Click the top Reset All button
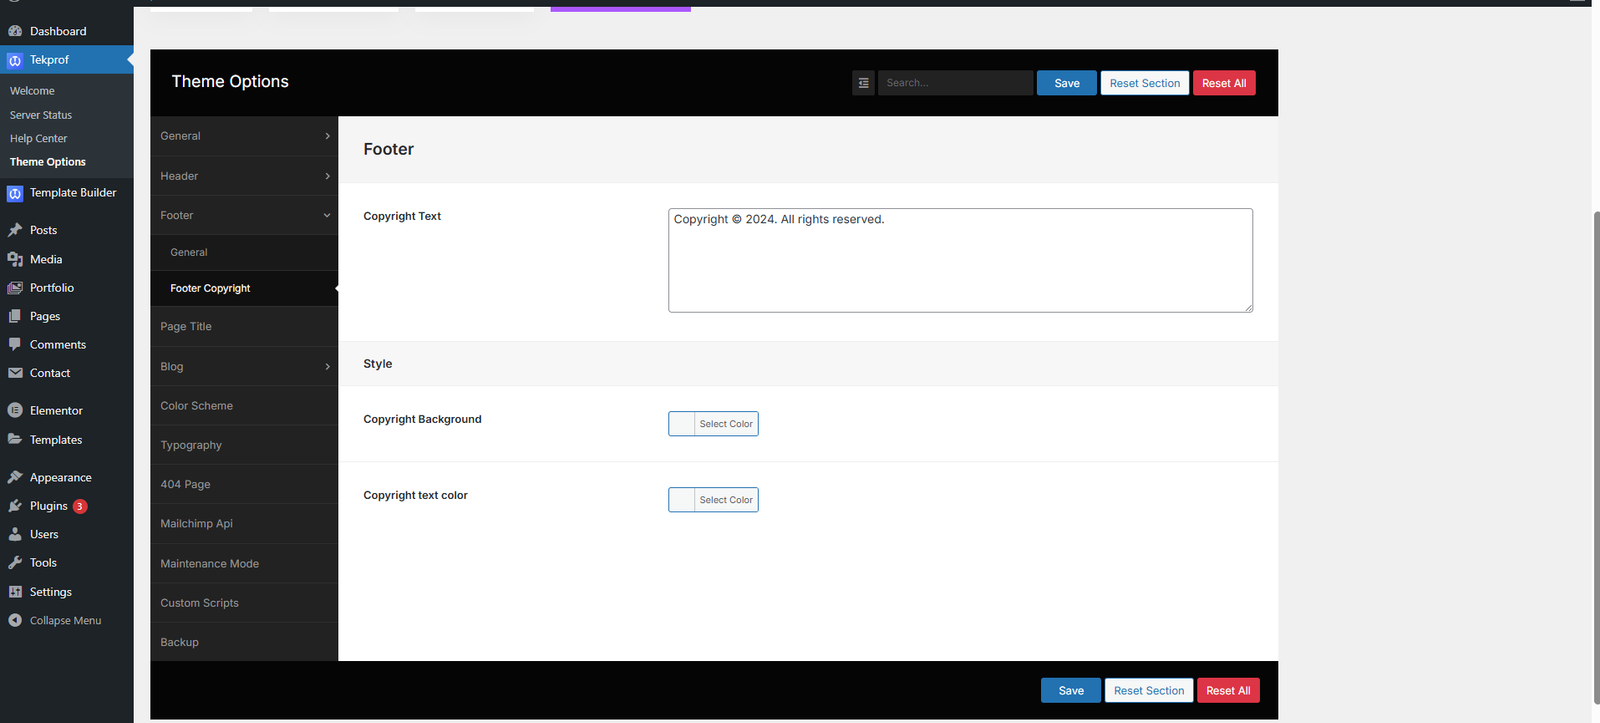Image resolution: width=1600 pixels, height=723 pixels. pyautogui.click(x=1224, y=83)
